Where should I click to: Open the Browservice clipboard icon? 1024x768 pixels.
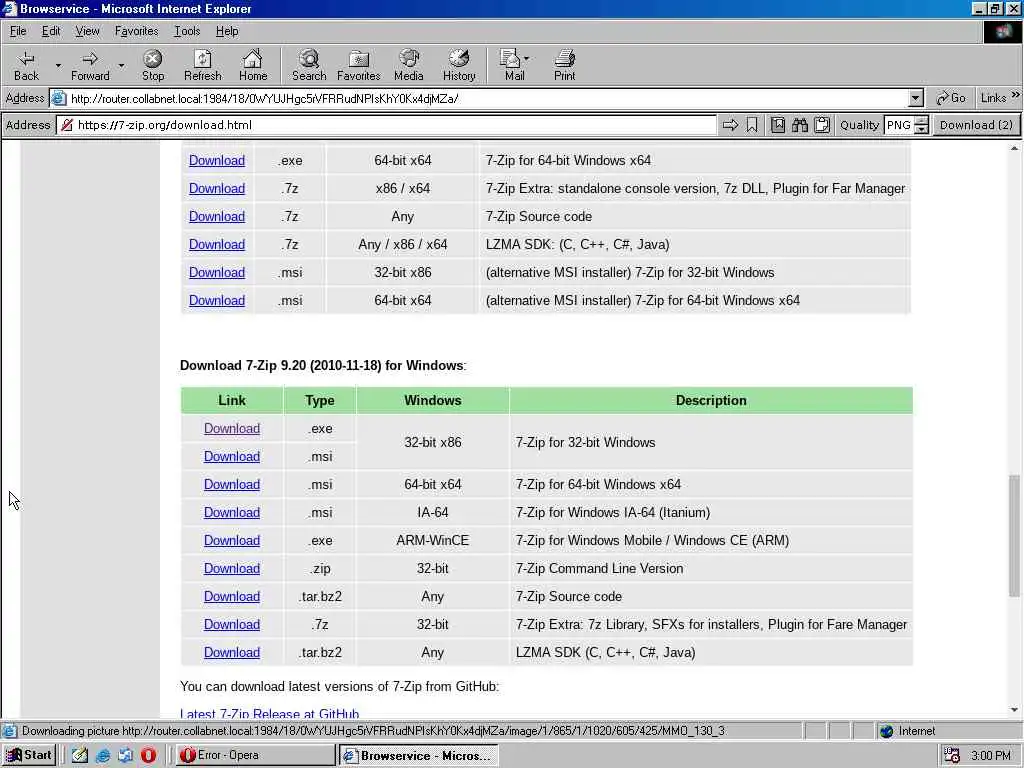pos(822,125)
